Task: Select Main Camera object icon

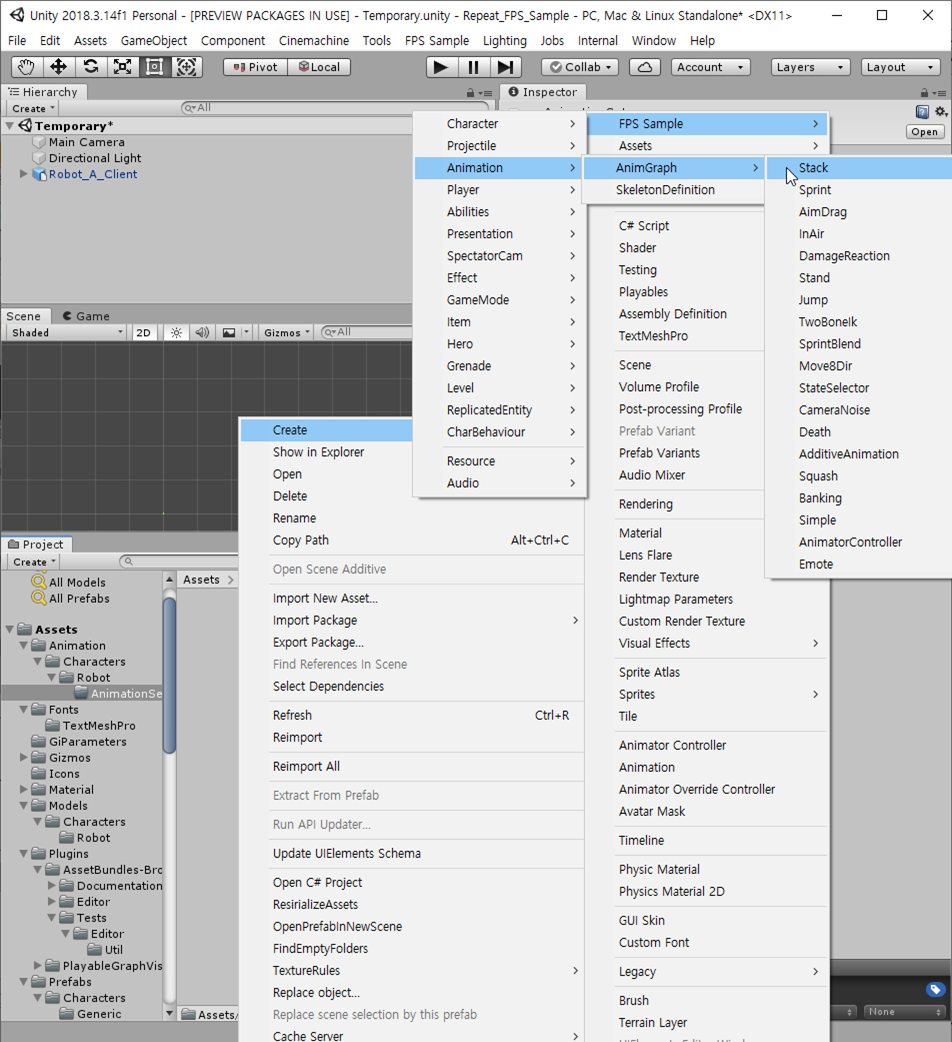Action: (39, 142)
